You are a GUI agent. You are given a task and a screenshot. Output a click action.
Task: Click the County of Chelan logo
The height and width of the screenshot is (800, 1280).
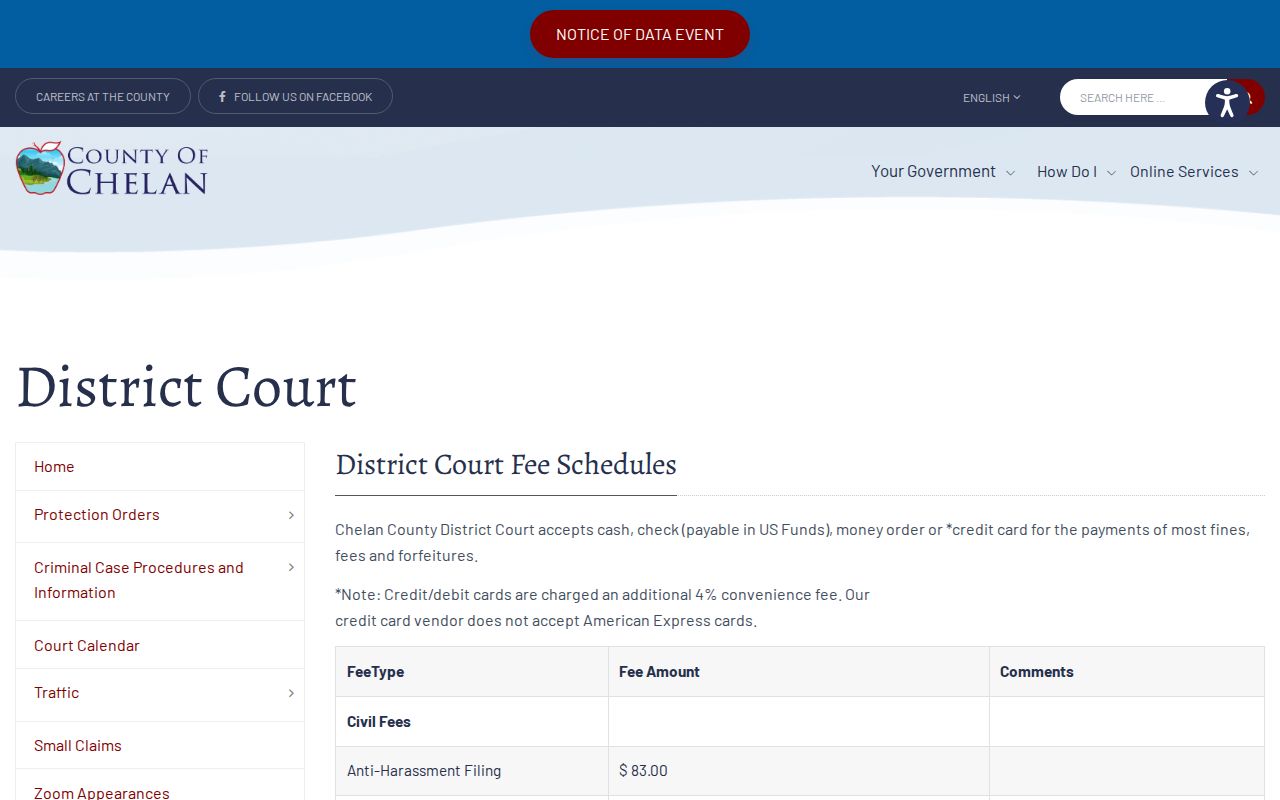[x=112, y=168]
